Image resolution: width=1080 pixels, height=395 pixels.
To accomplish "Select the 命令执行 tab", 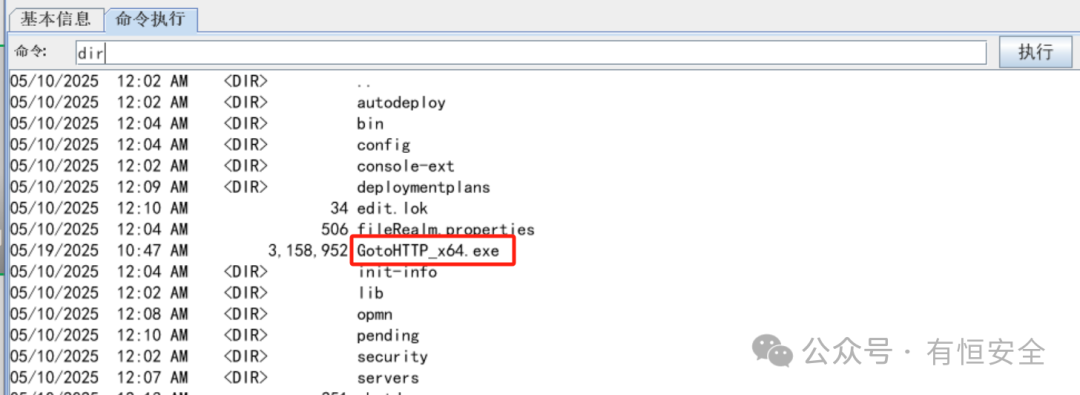I will pyautogui.click(x=150, y=19).
